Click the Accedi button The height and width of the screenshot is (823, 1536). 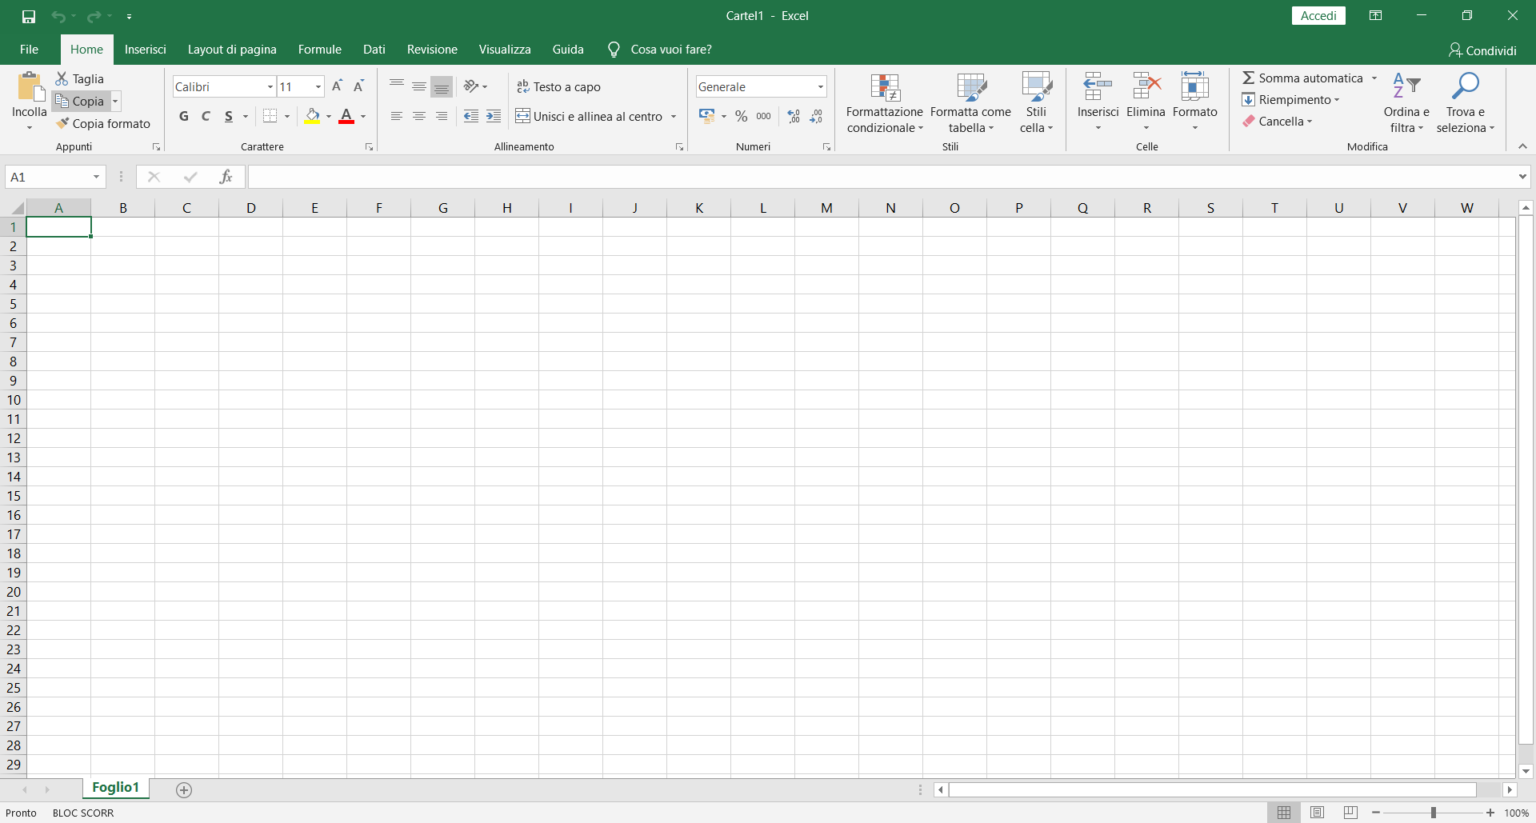coord(1318,15)
